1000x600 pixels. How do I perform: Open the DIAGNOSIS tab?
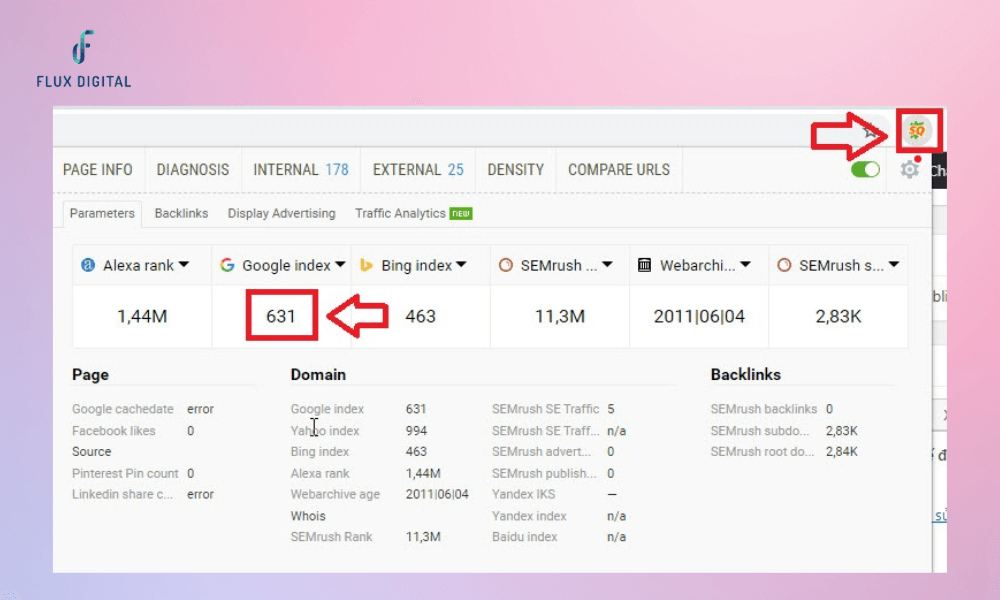tap(193, 170)
